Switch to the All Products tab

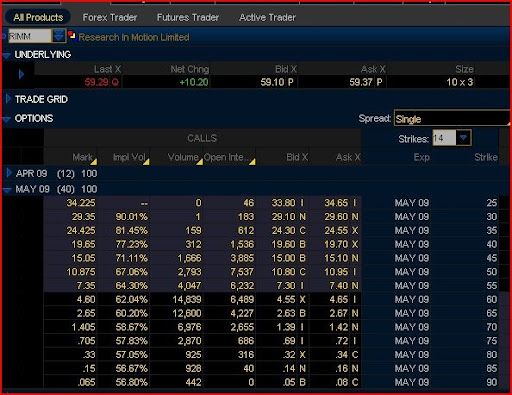[38, 17]
